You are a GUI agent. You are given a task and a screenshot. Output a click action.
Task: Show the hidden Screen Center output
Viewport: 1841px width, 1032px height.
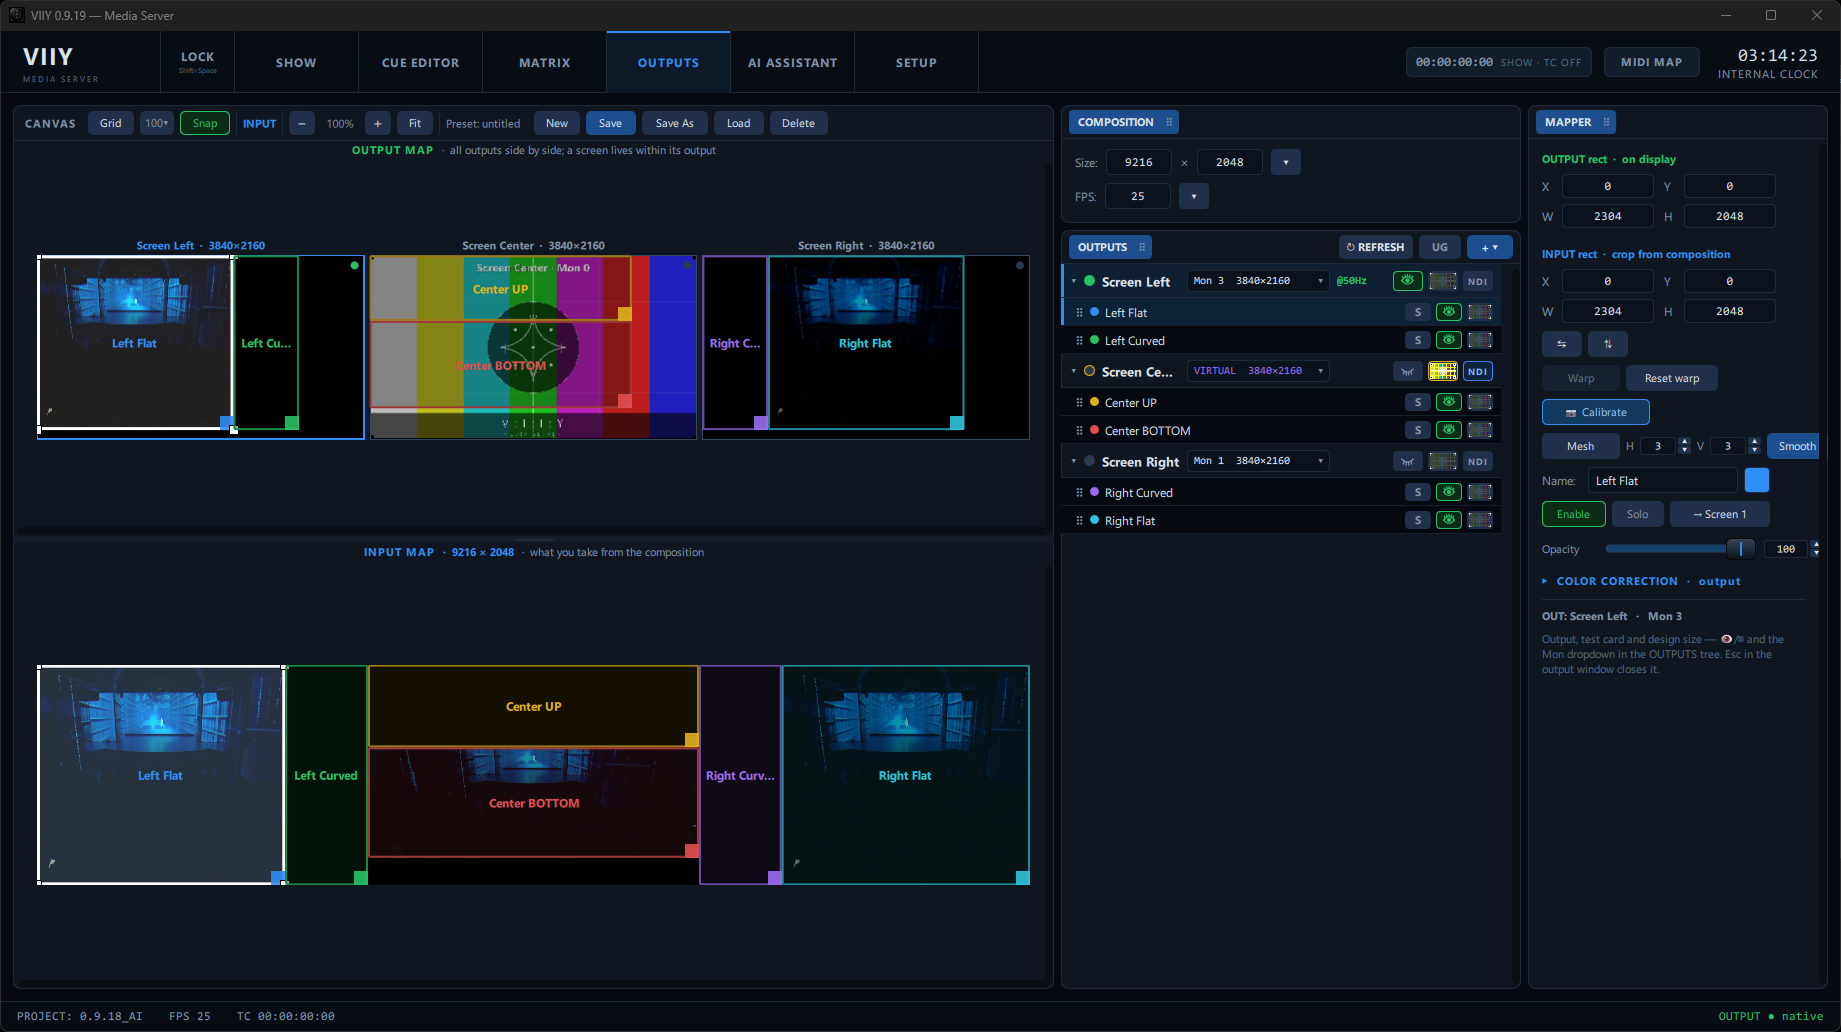pyautogui.click(x=1407, y=371)
